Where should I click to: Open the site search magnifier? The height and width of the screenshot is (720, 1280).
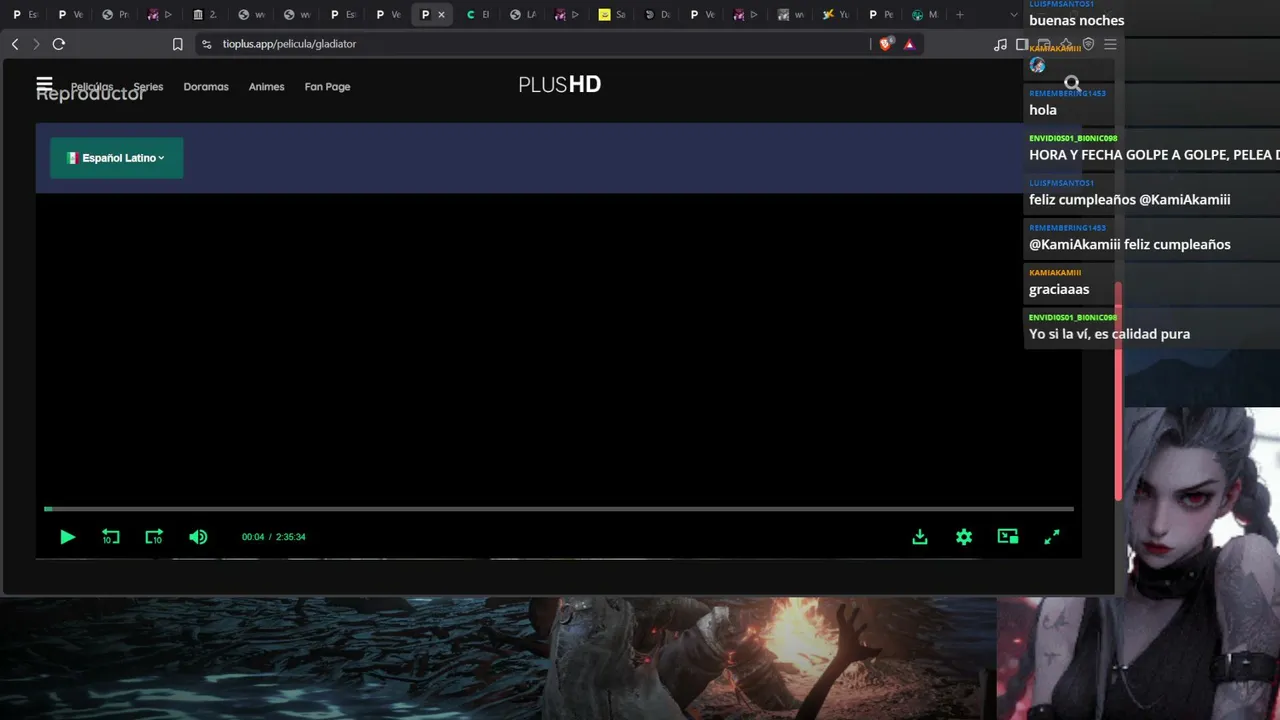[x=1072, y=83]
